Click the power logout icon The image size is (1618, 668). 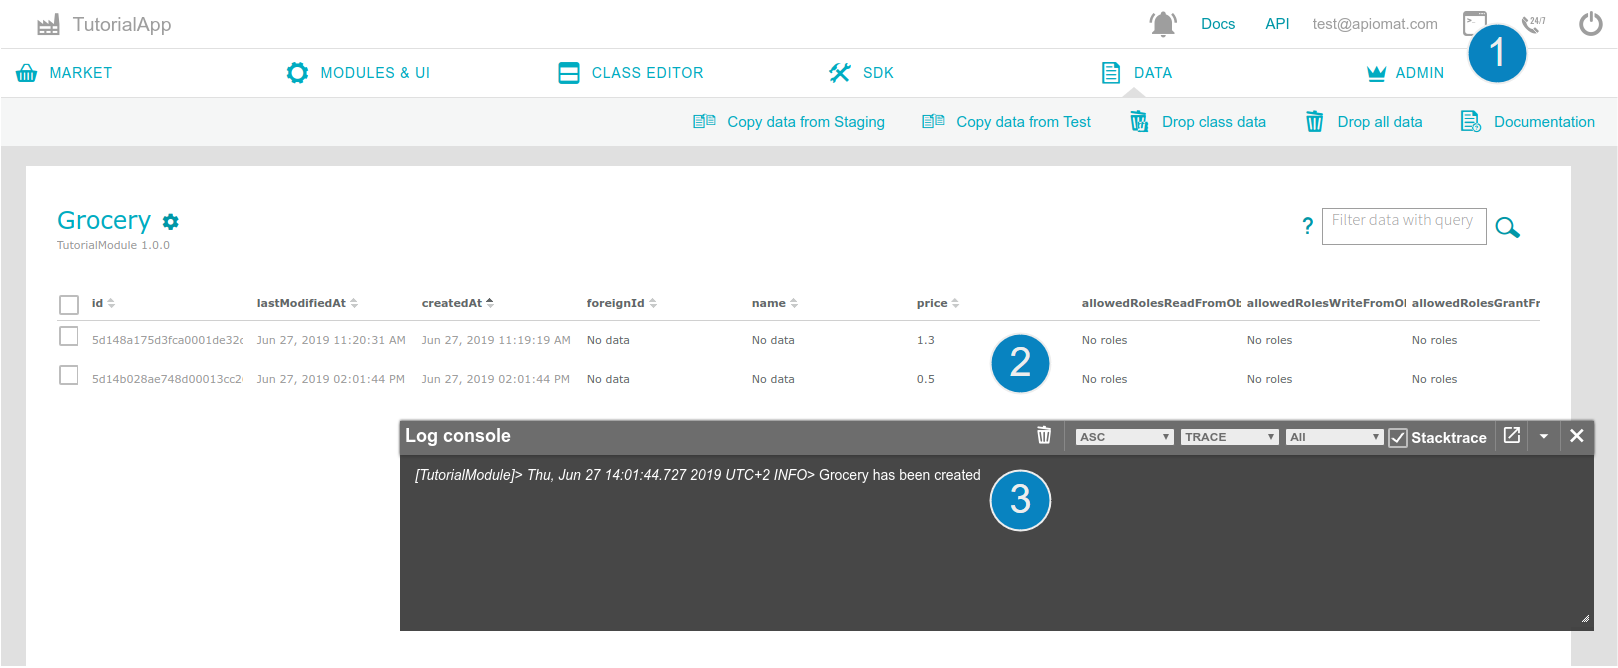tap(1590, 24)
